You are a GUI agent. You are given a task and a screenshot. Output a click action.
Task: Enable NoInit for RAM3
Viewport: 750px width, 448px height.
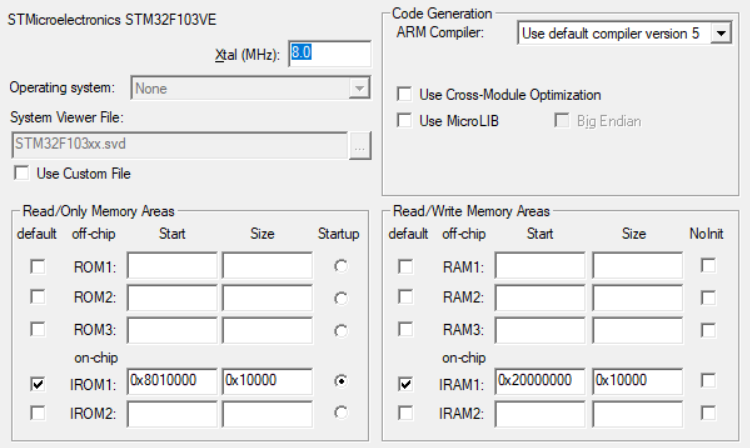pos(708,330)
